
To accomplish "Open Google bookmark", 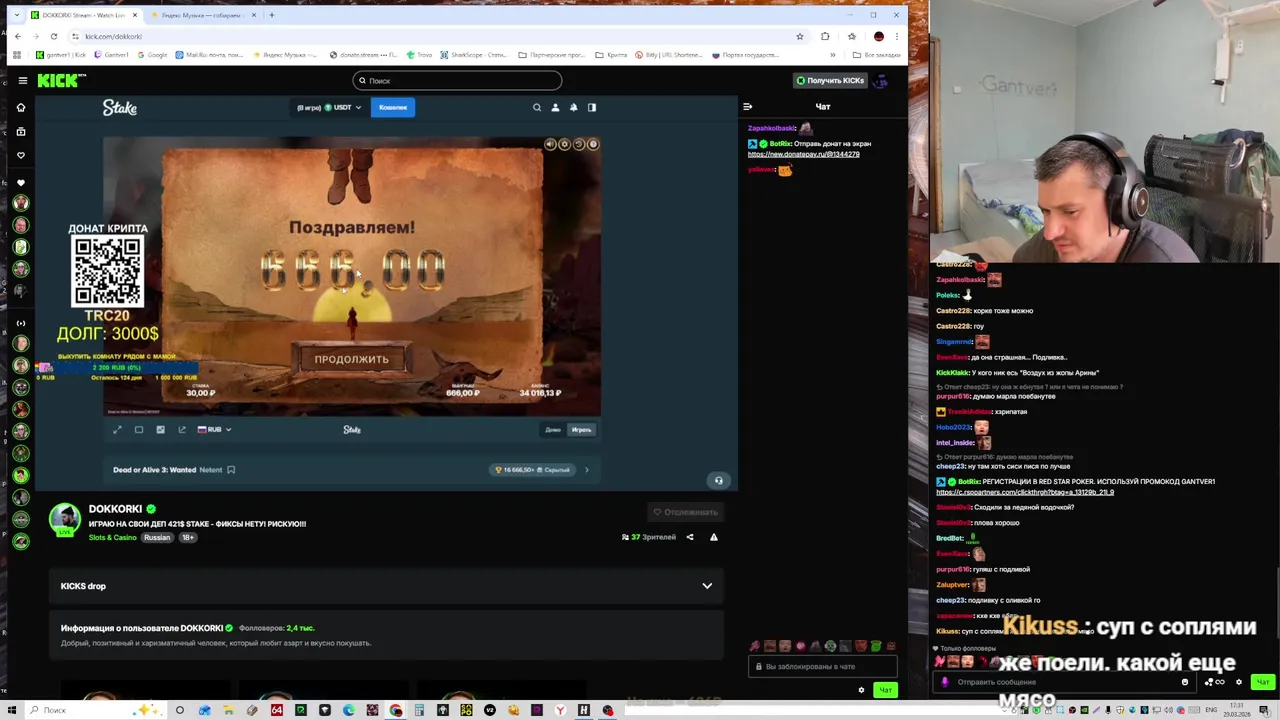I will (152, 55).
